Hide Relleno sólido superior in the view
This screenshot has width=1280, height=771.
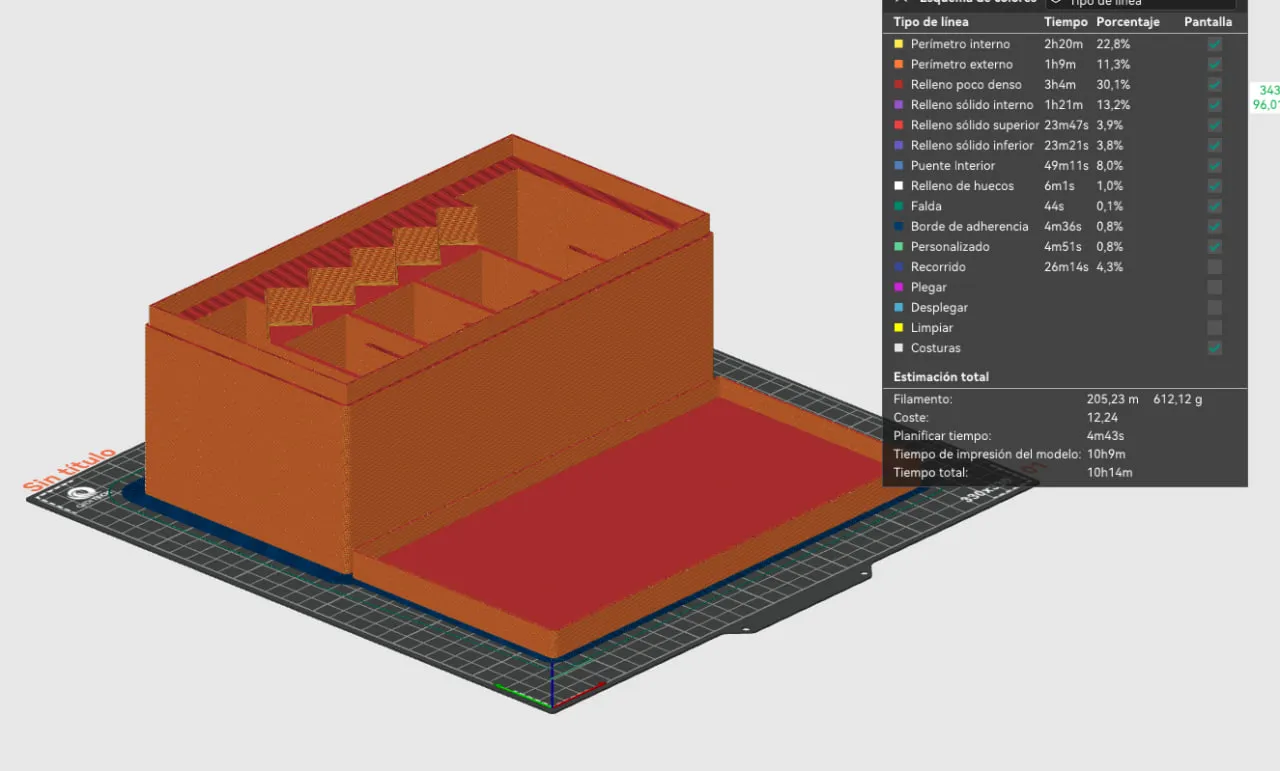point(1214,125)
